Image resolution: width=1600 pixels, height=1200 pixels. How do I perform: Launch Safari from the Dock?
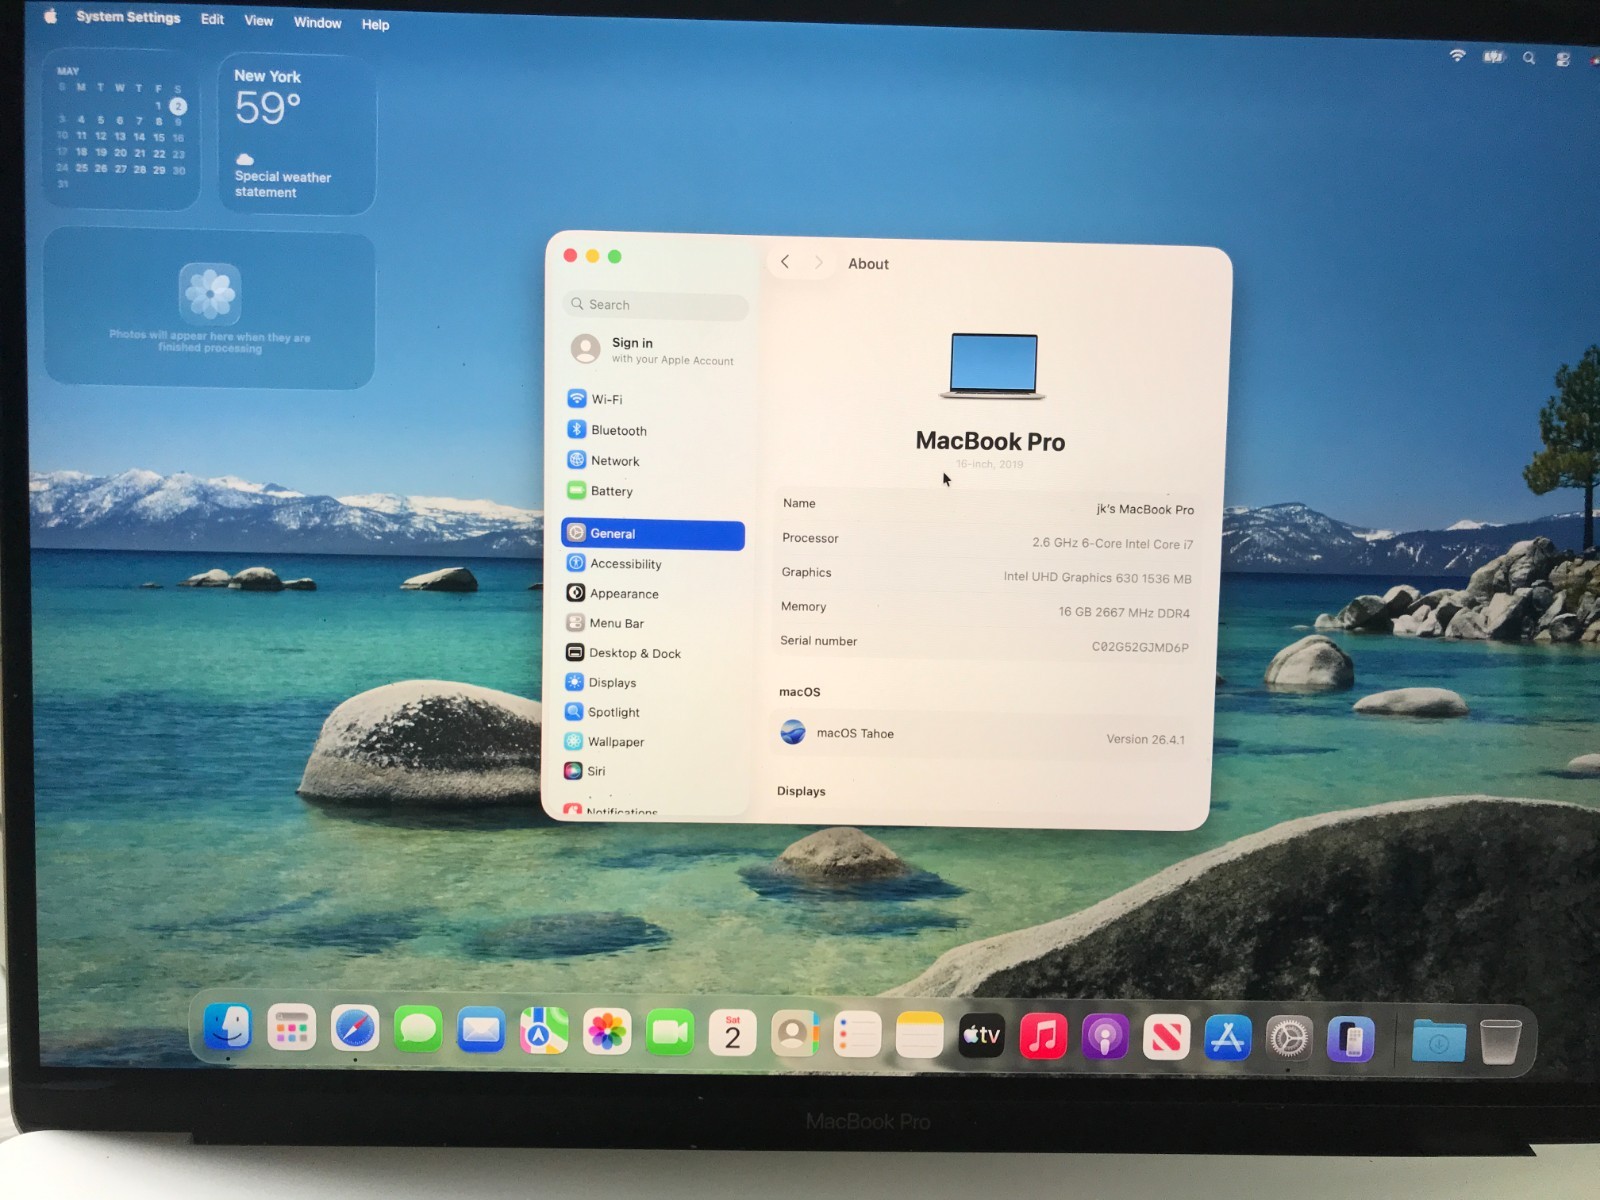coord(355,1028)
